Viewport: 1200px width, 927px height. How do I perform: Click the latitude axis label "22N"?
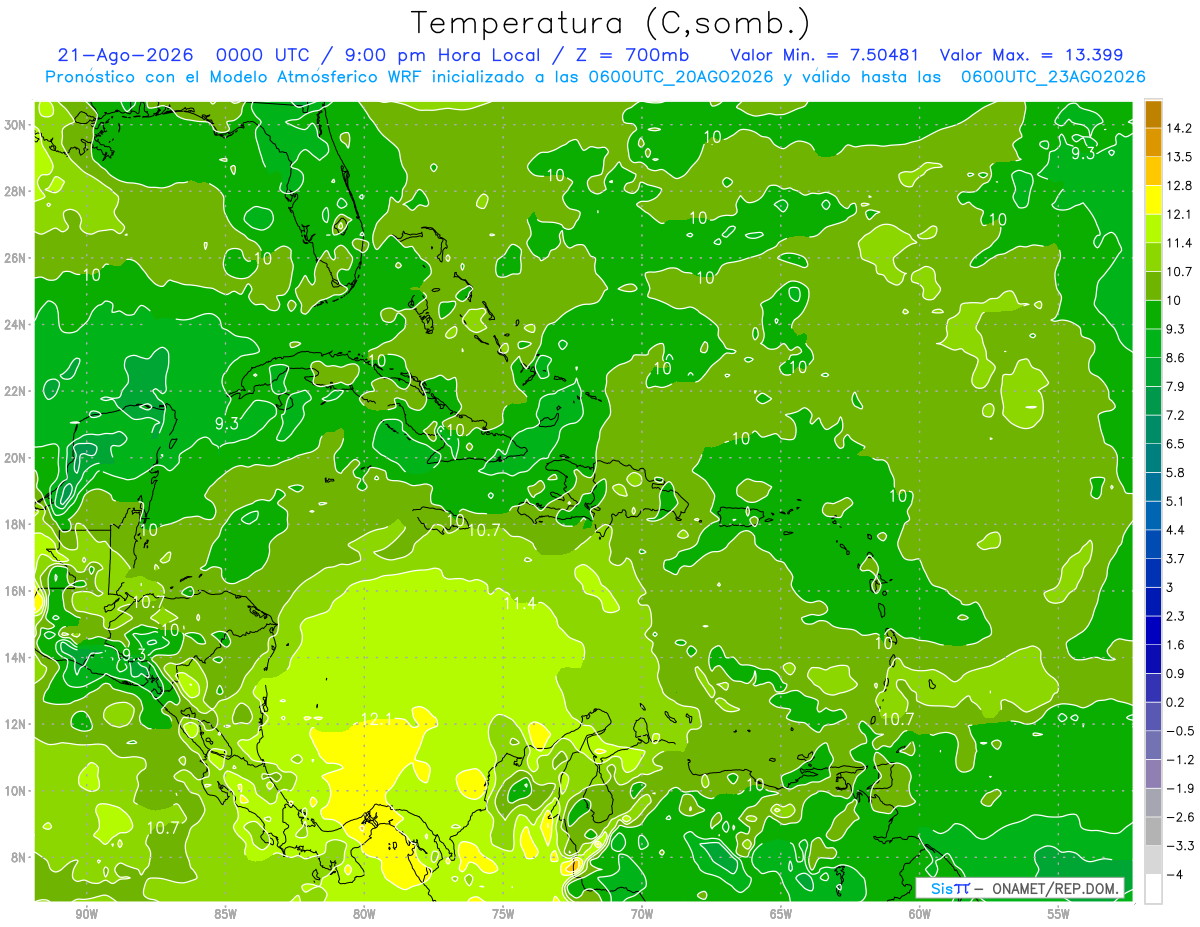point(15,390)
